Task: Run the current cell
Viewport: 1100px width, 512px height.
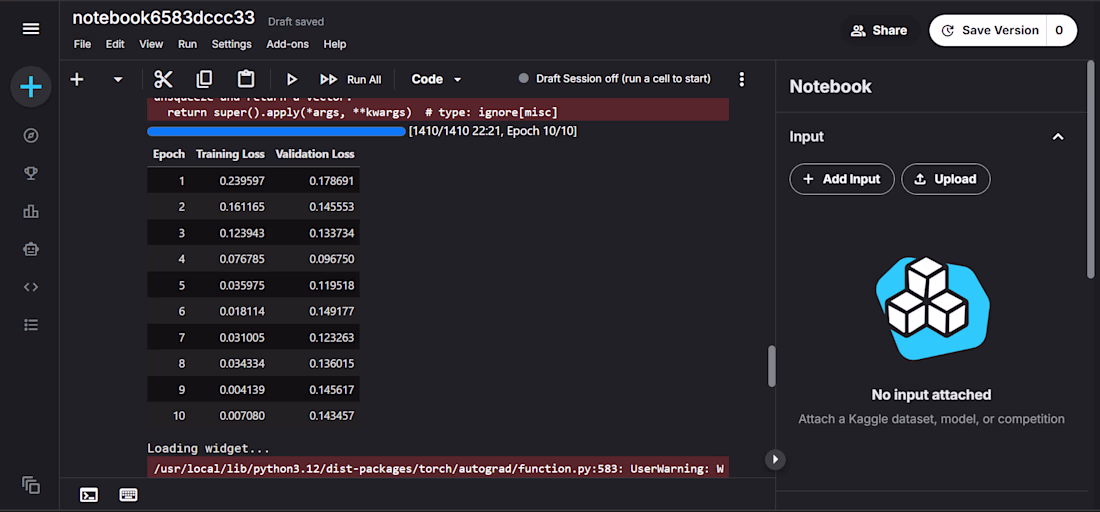Action: point(293,79)
